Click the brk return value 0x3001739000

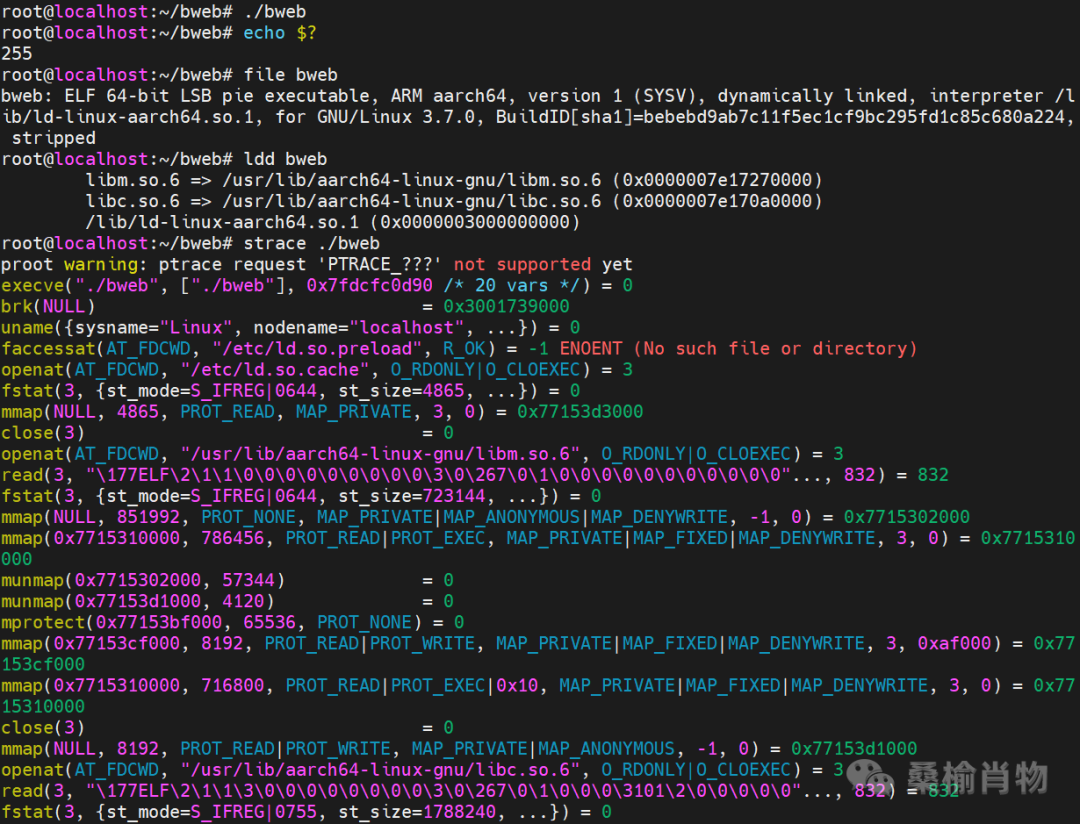506,307
